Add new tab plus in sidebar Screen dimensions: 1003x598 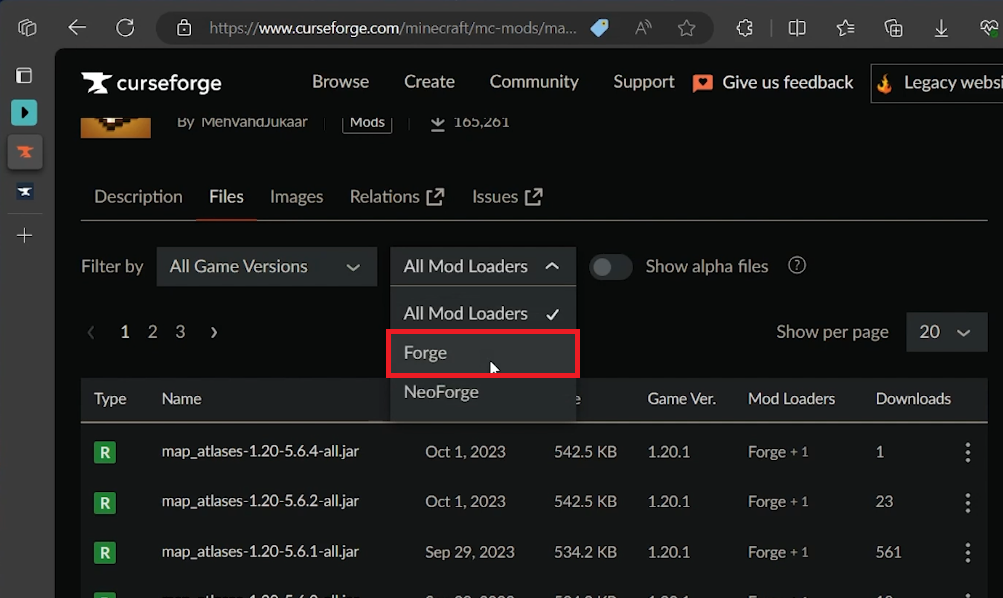pyautogui.click(x=24, y=235)
